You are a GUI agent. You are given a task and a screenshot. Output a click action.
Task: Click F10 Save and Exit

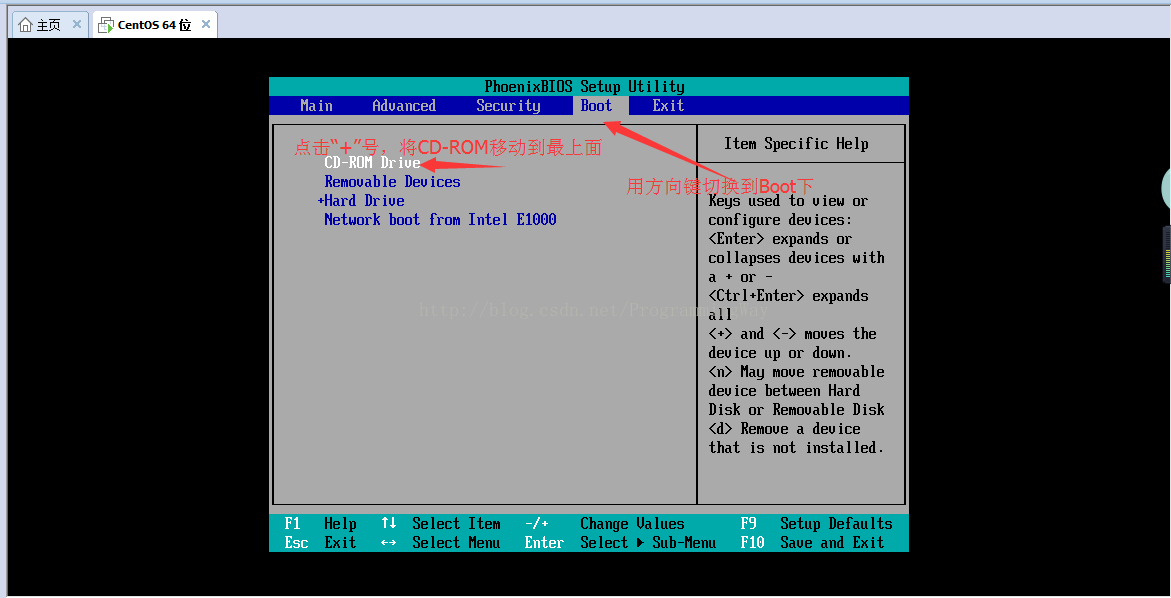click(x=812, y=543)
